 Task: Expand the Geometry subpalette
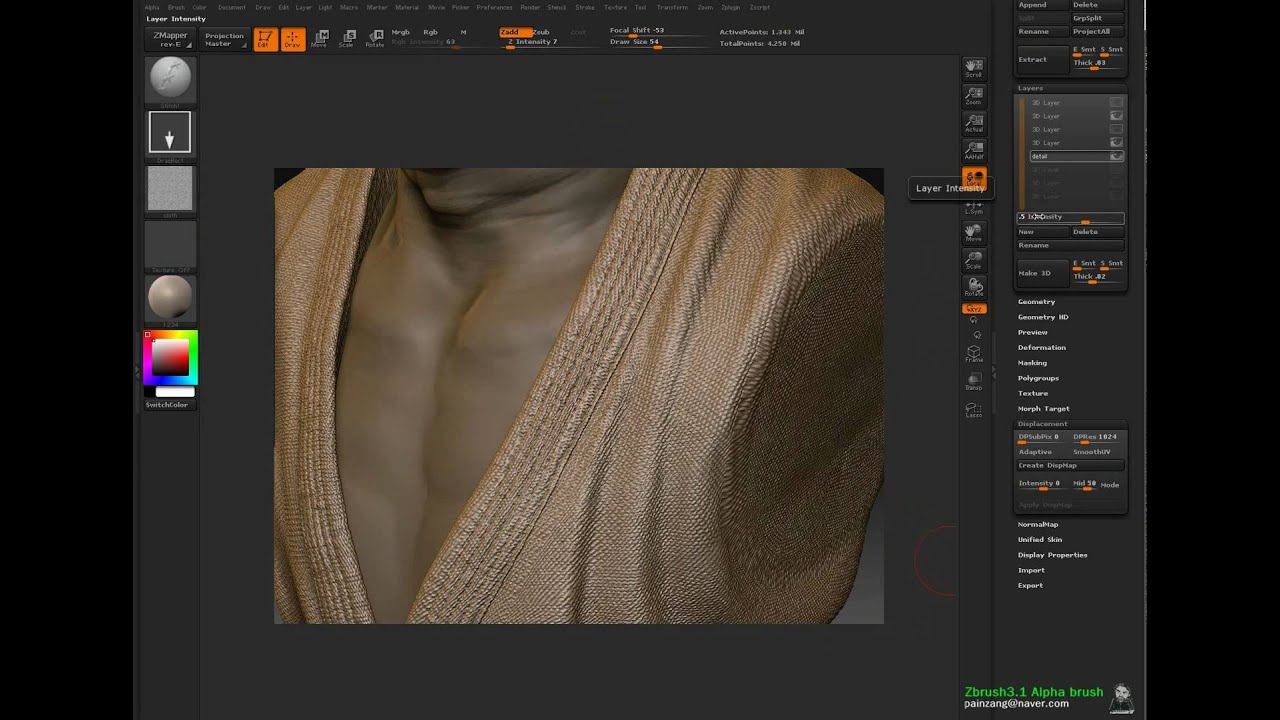(x=1036, y=302)
